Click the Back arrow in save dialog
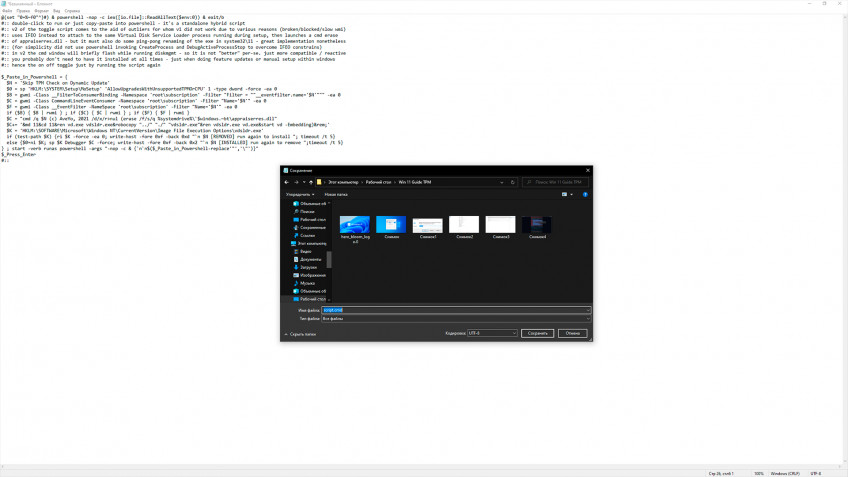Viewport: 848px width, 477px height. (x=286, y=182)
